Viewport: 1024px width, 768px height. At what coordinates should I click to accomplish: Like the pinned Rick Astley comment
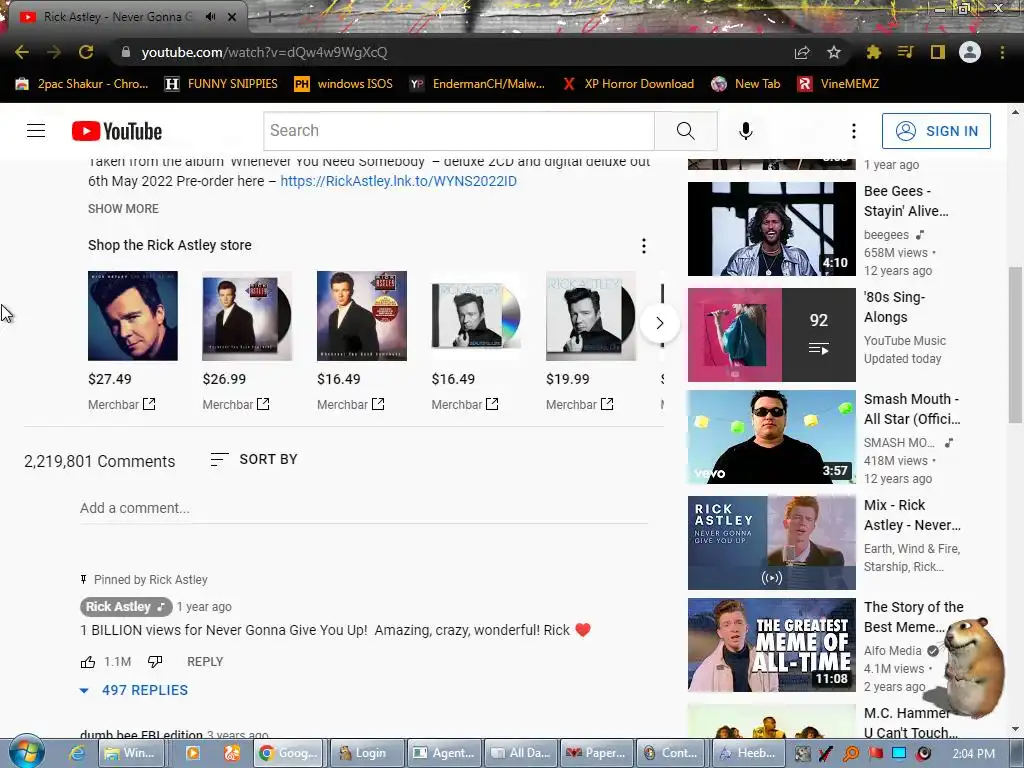point(88,662)
